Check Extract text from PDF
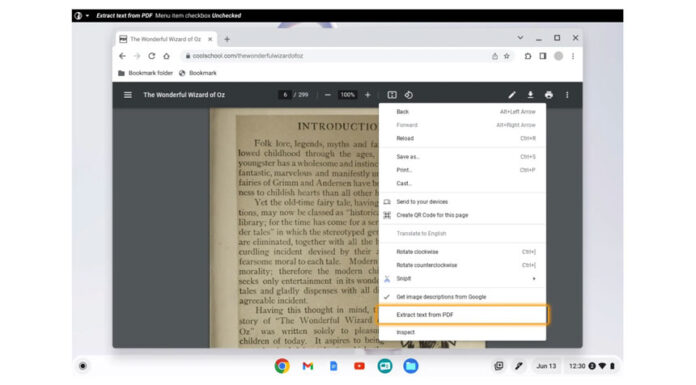The width and height of the screenshot is (696, 385). (462, 315)
